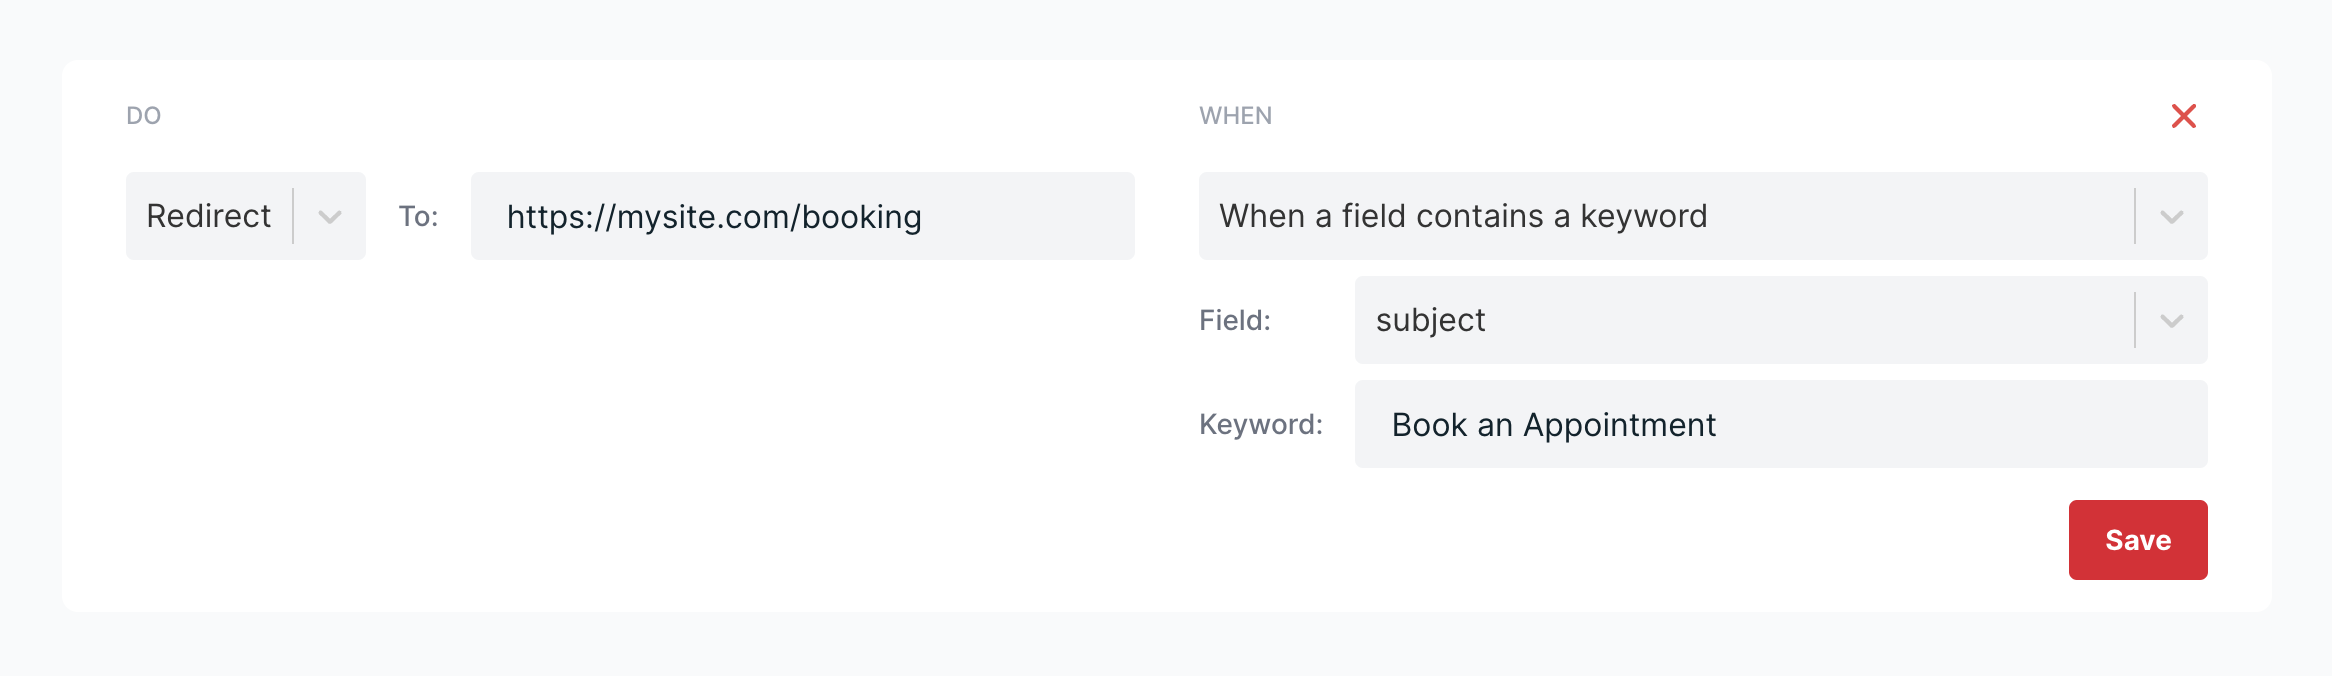The image size is (2332, 676).
Task: Open the Redirect action dropdown
Action: (x=210, y=216)
